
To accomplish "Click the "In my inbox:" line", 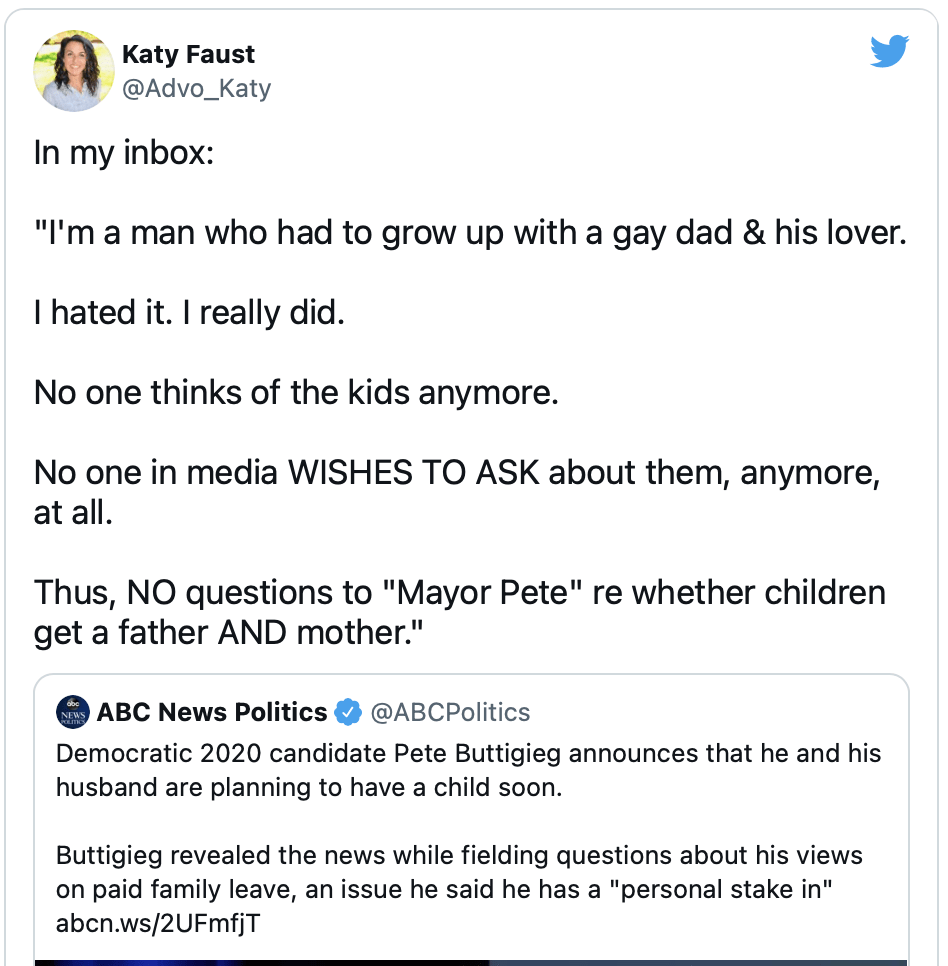I will point(124,153).
